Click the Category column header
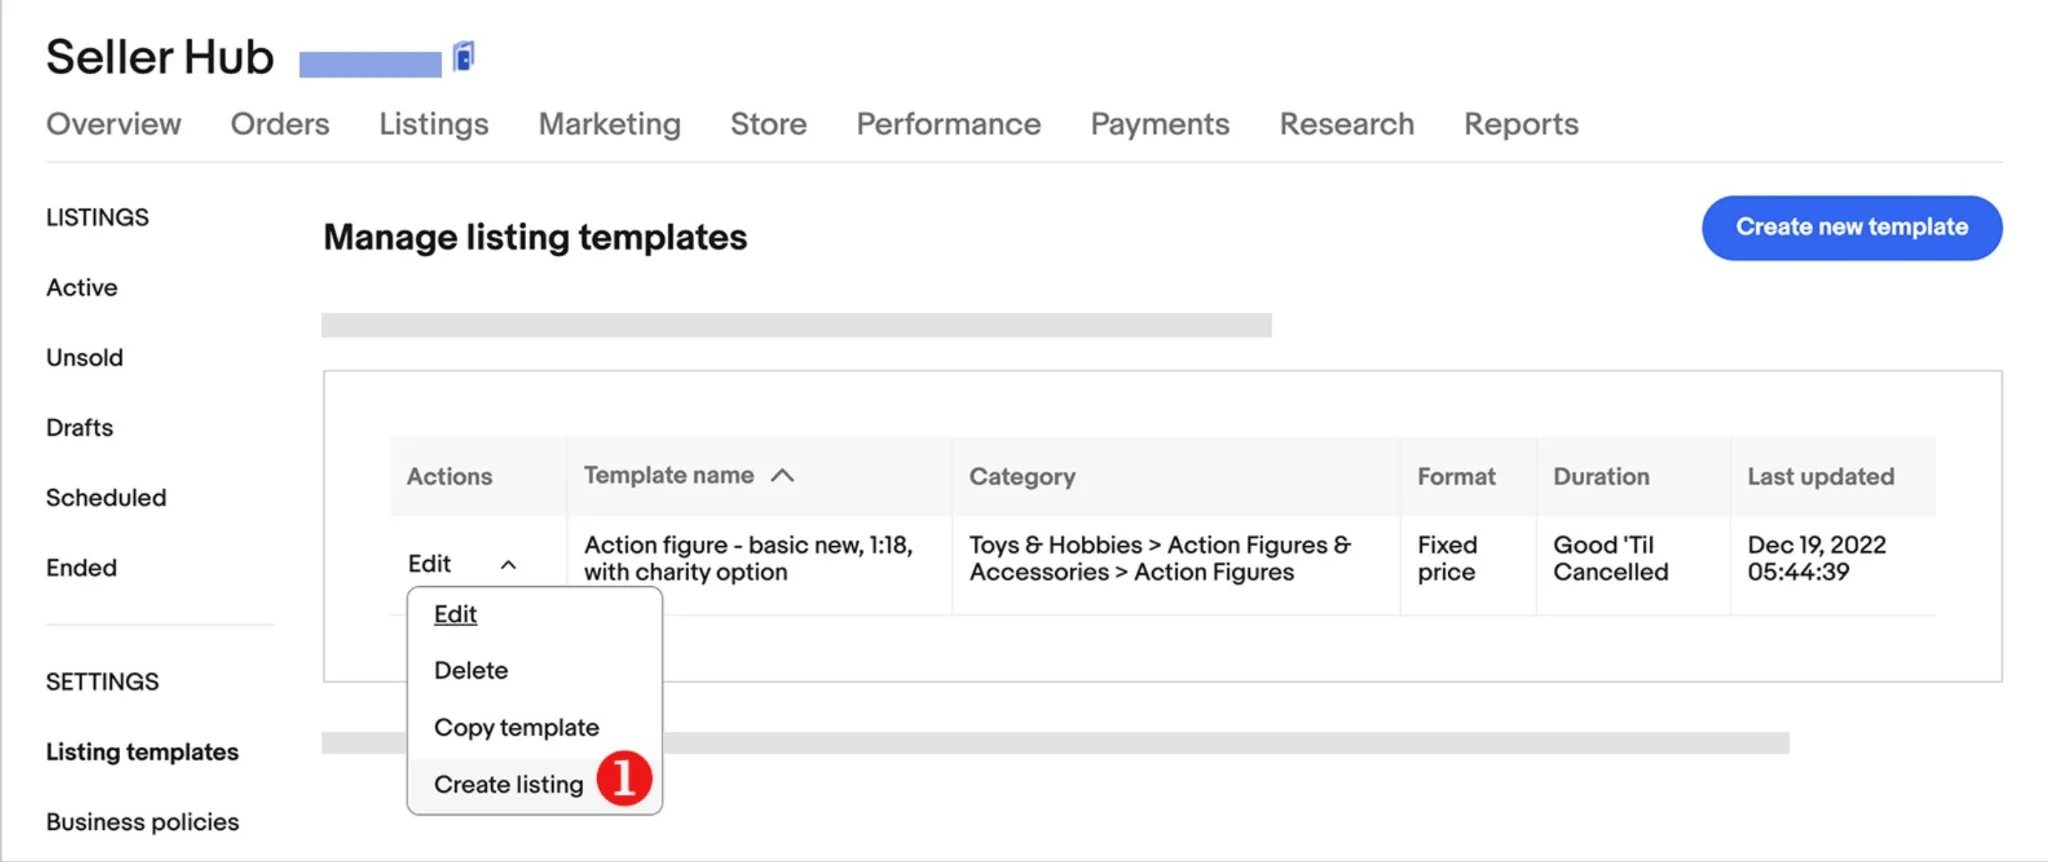 [x=1022, y=477]
